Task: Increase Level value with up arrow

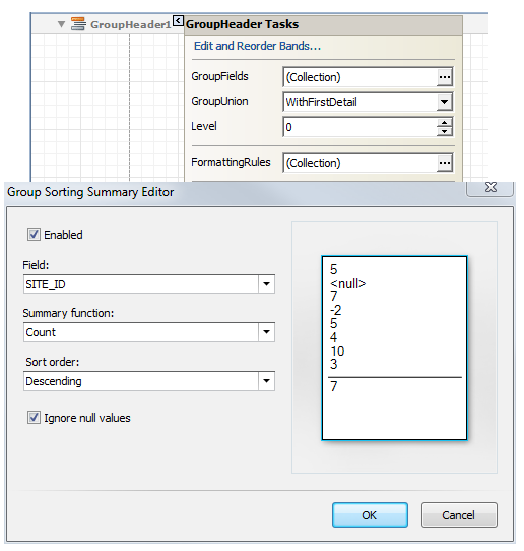Action: (445, 123)
